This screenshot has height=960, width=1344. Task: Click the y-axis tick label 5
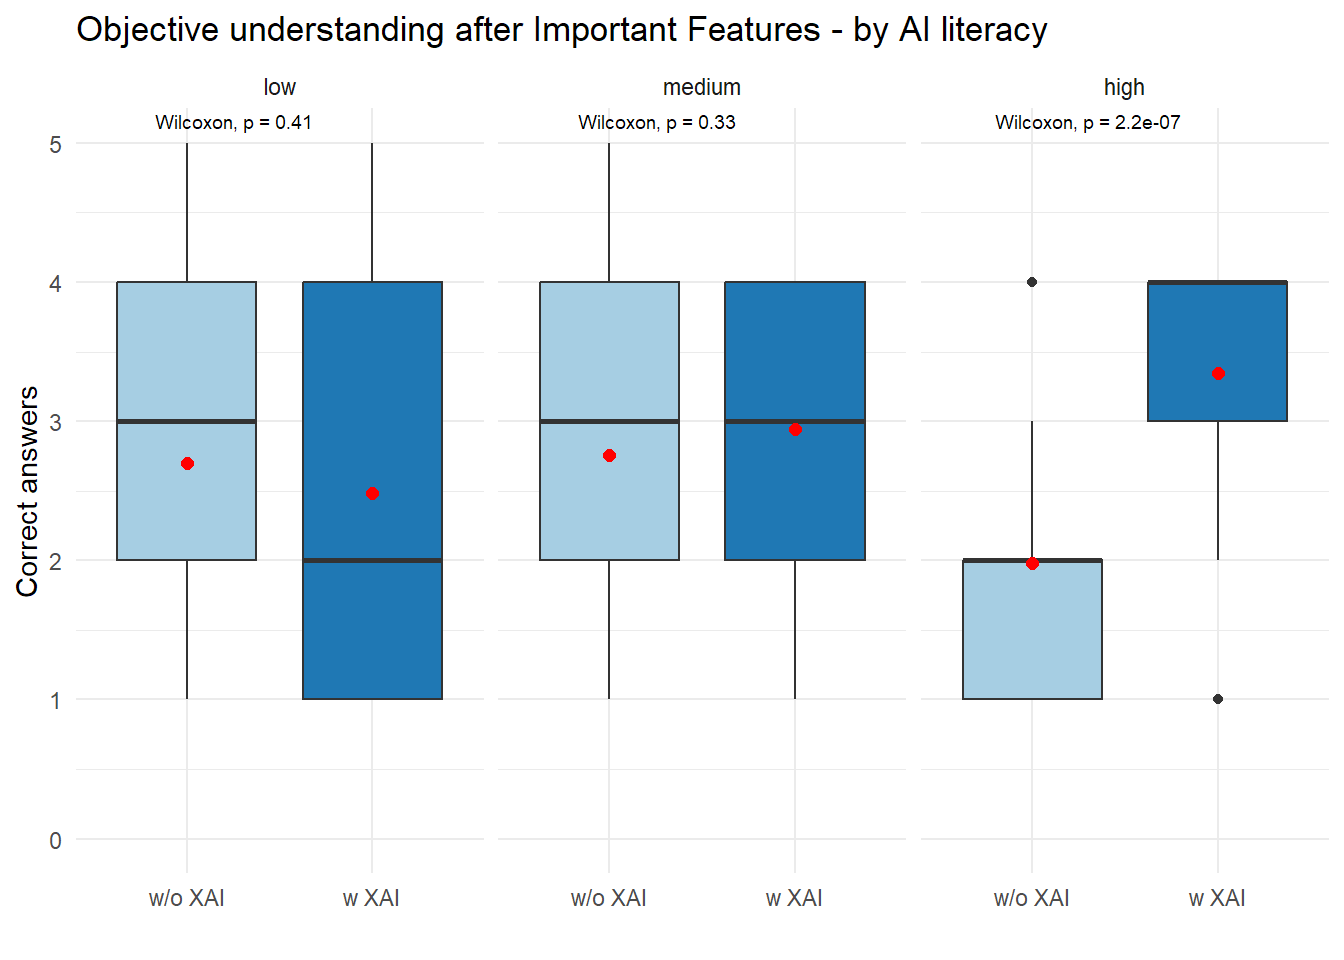tap(55, 145)
